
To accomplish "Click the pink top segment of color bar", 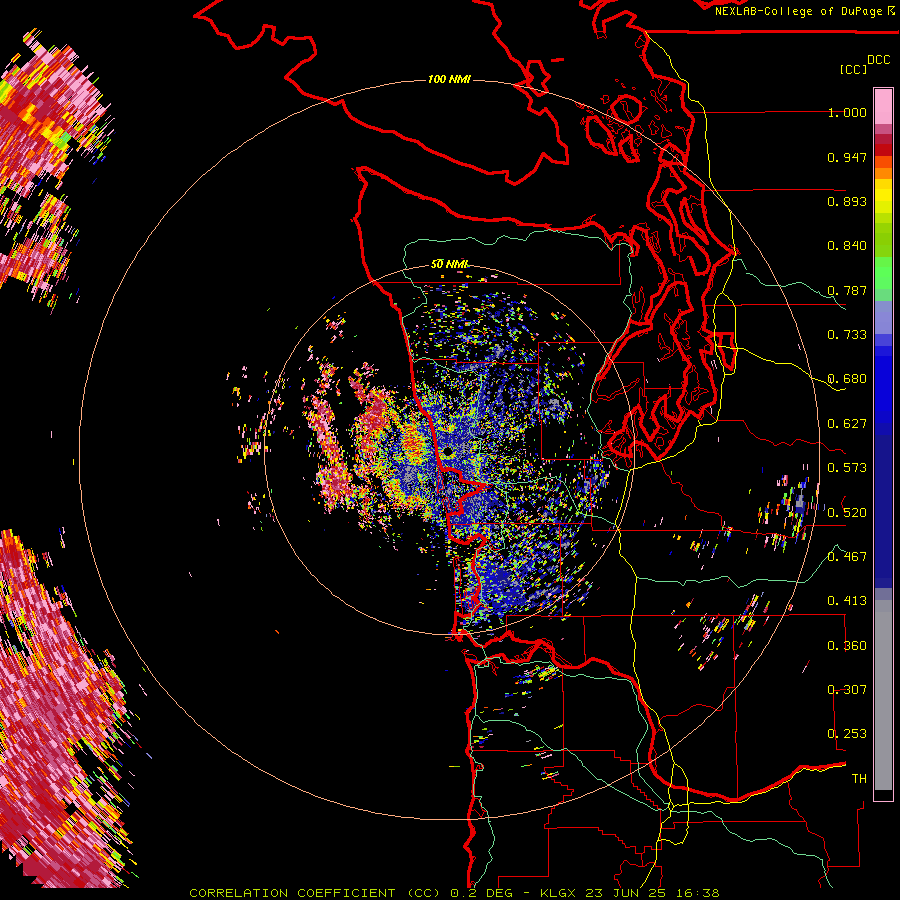I will point(883,106).
